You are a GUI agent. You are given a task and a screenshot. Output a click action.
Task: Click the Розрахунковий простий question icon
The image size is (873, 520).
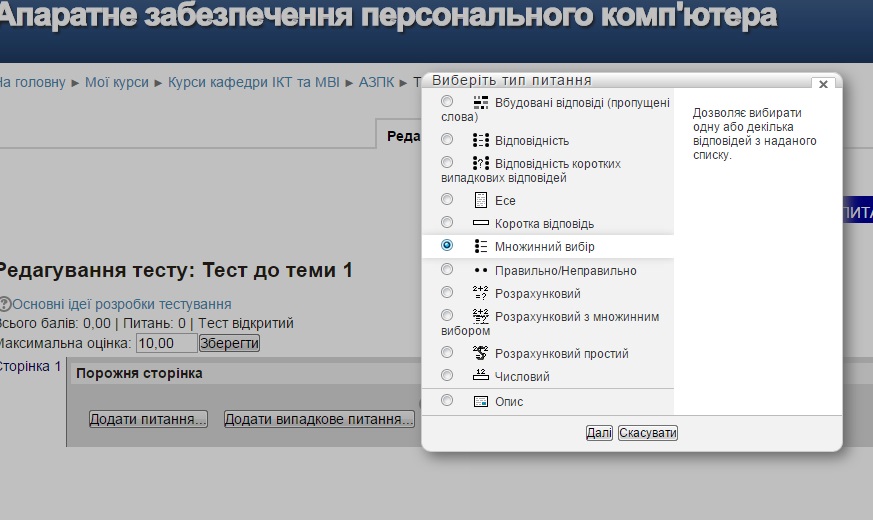pos(480,353)
